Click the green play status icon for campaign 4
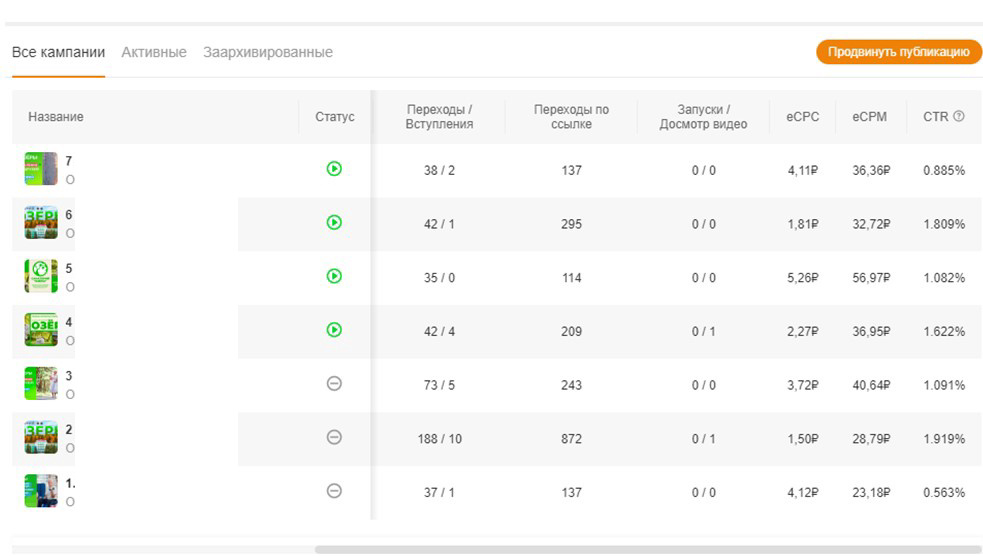983x556 pixels. click(334, 330)
